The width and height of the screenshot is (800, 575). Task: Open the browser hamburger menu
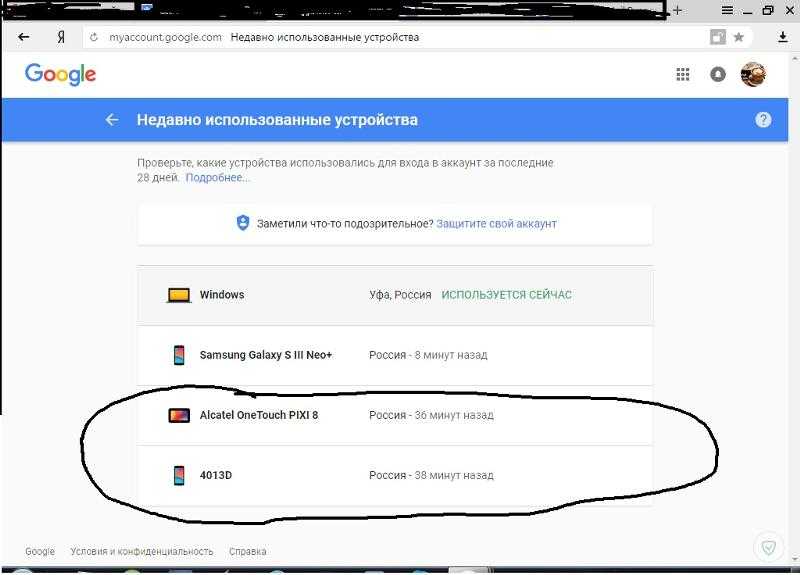pyautogui.click(x=727, y=10)
